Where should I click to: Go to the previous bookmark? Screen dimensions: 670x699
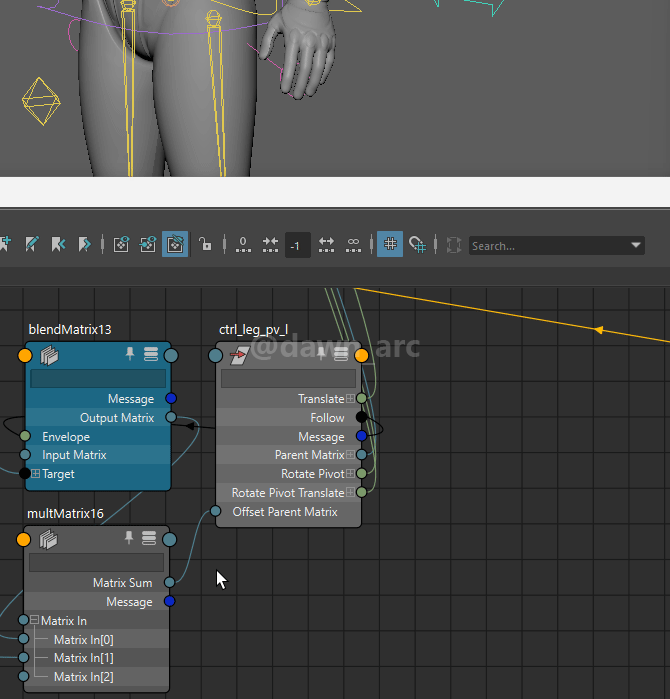coord(58,244)
